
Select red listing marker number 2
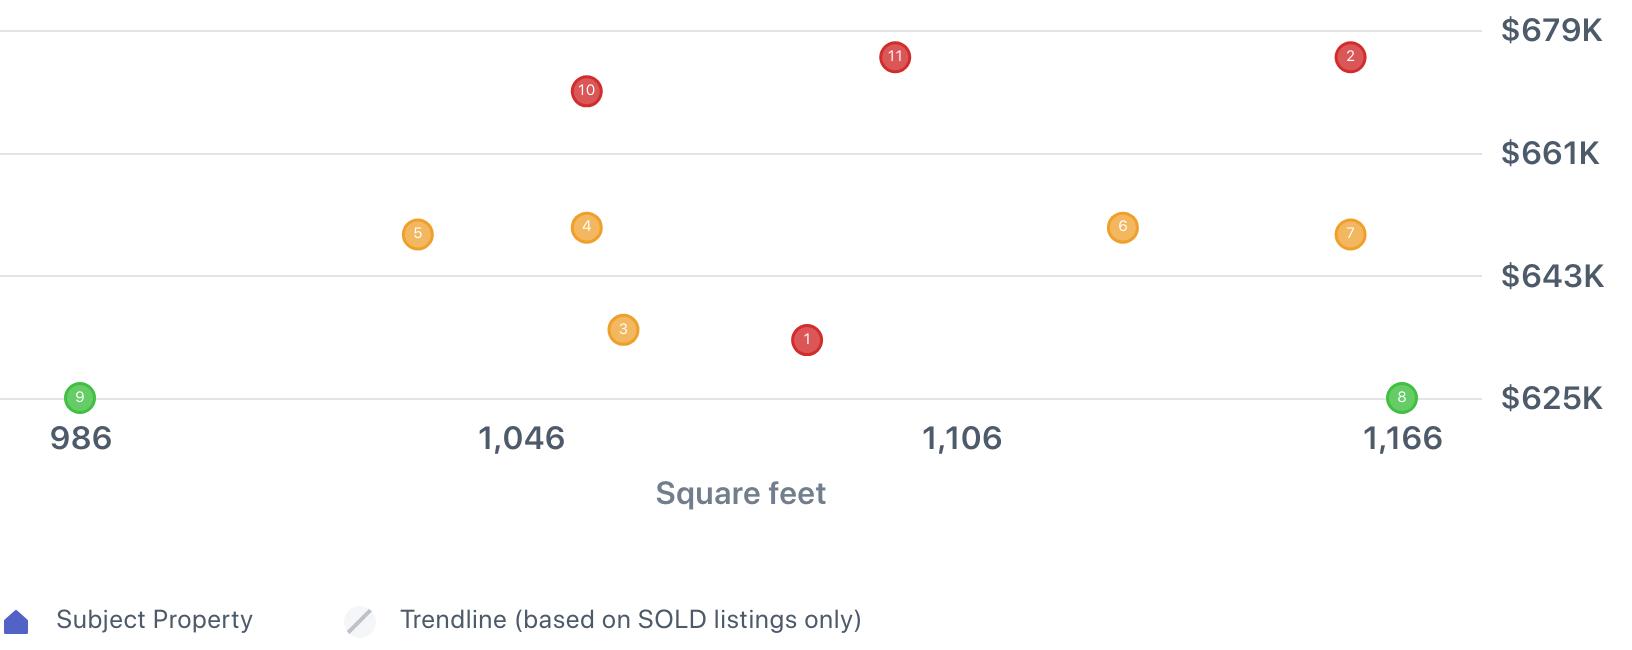click(1350, 57)
